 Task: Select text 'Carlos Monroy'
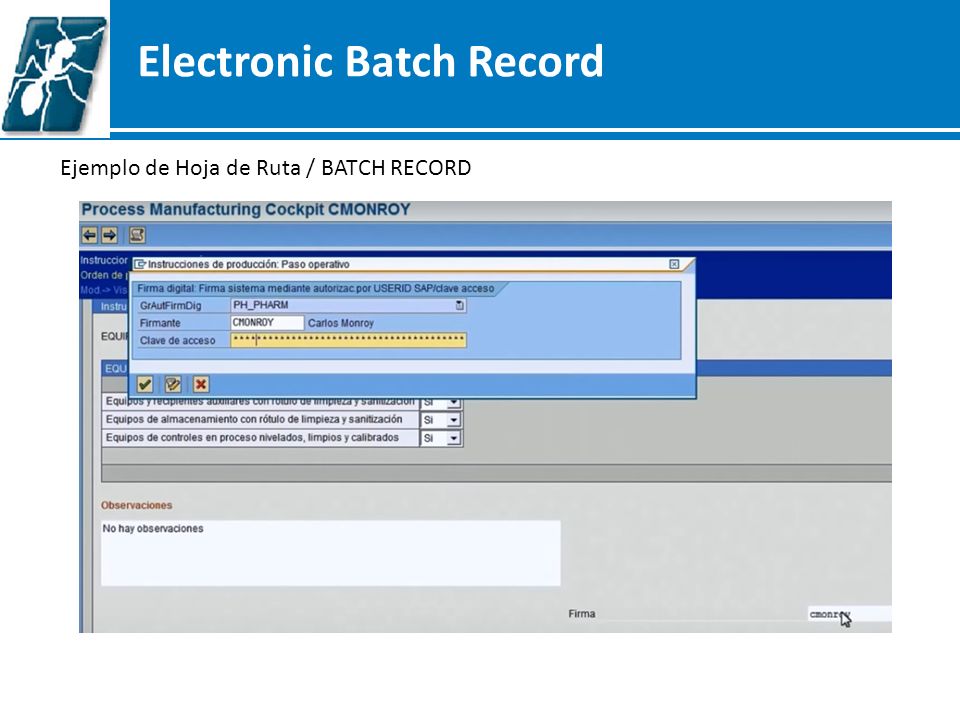(340, 323)
